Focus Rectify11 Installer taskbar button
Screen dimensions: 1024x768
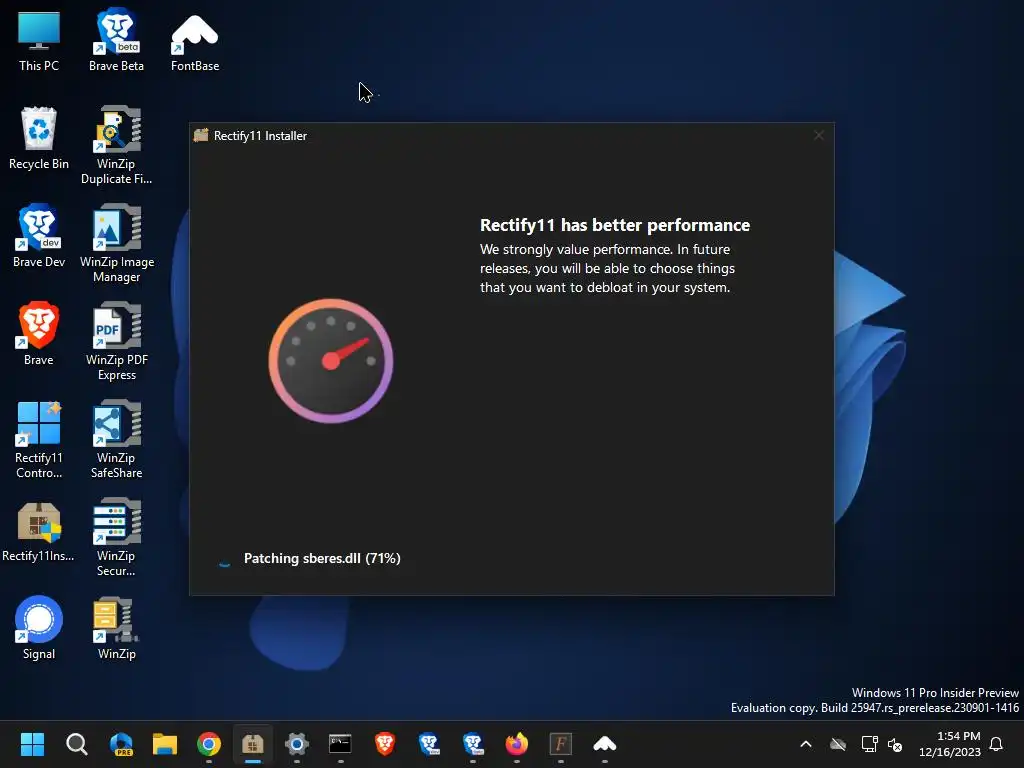point(253,744)
